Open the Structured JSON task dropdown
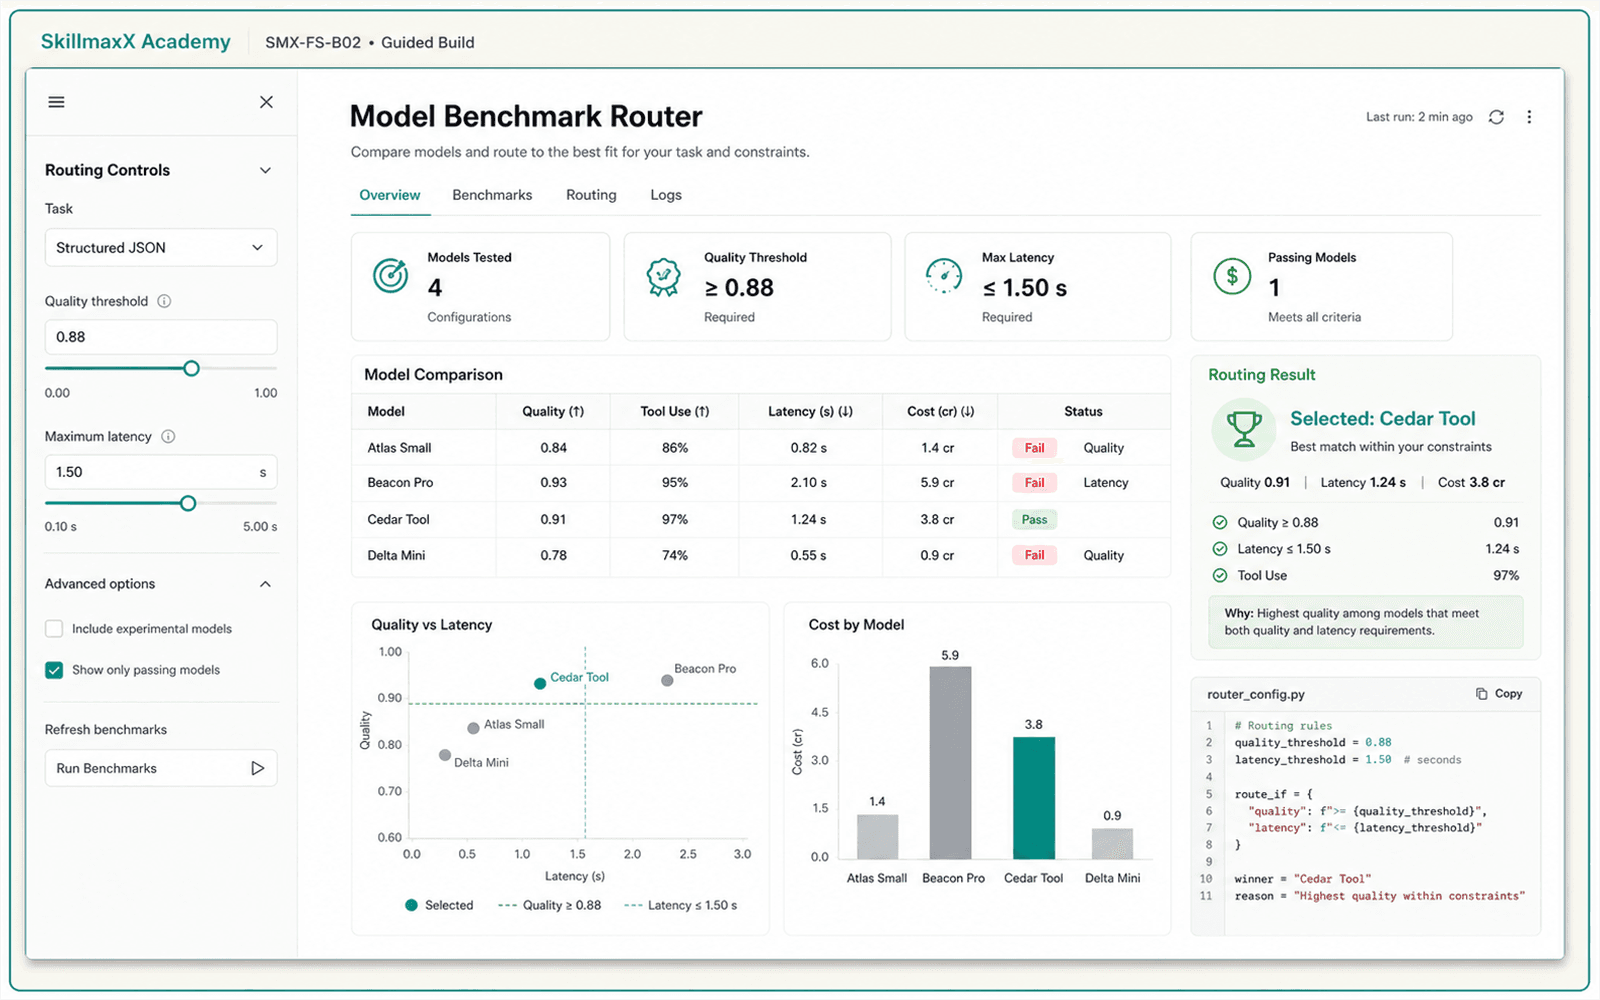 [161, 248]
